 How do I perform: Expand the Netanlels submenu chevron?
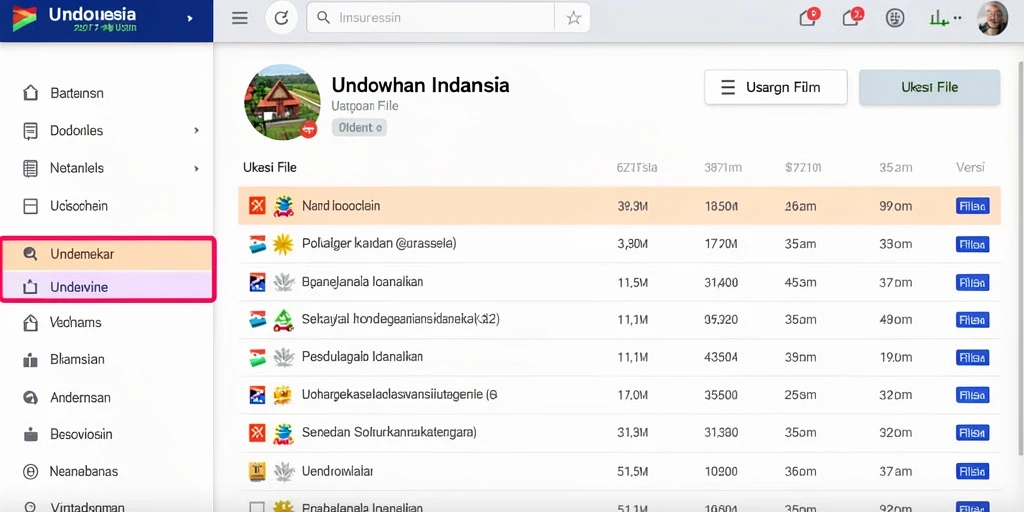[196, 168]
